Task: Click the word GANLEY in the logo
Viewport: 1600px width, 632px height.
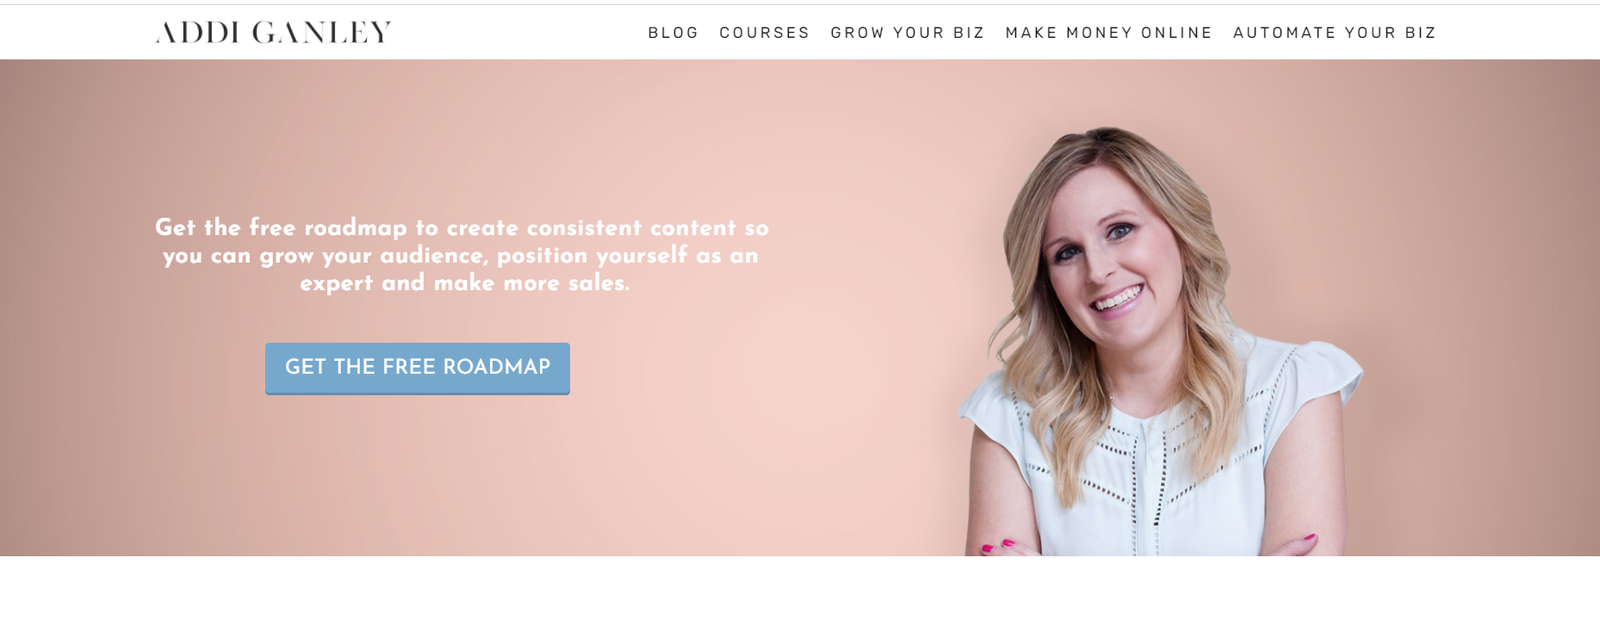Action: pos(321,33)
